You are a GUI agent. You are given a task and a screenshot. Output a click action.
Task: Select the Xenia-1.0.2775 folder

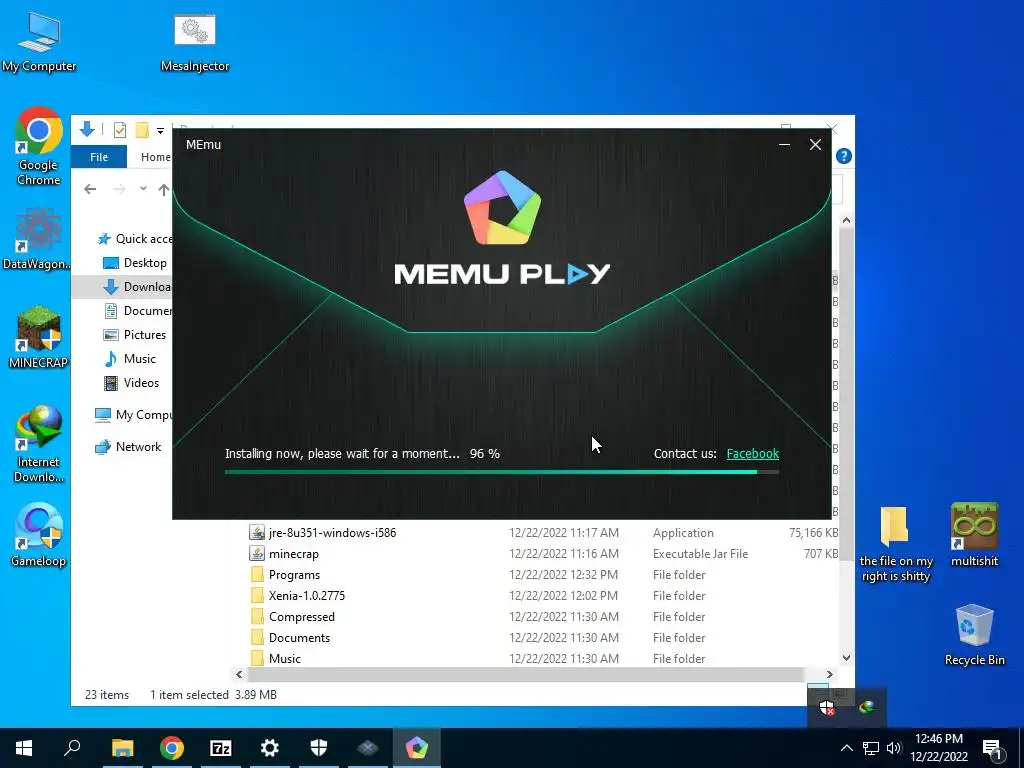coord(542,596)
